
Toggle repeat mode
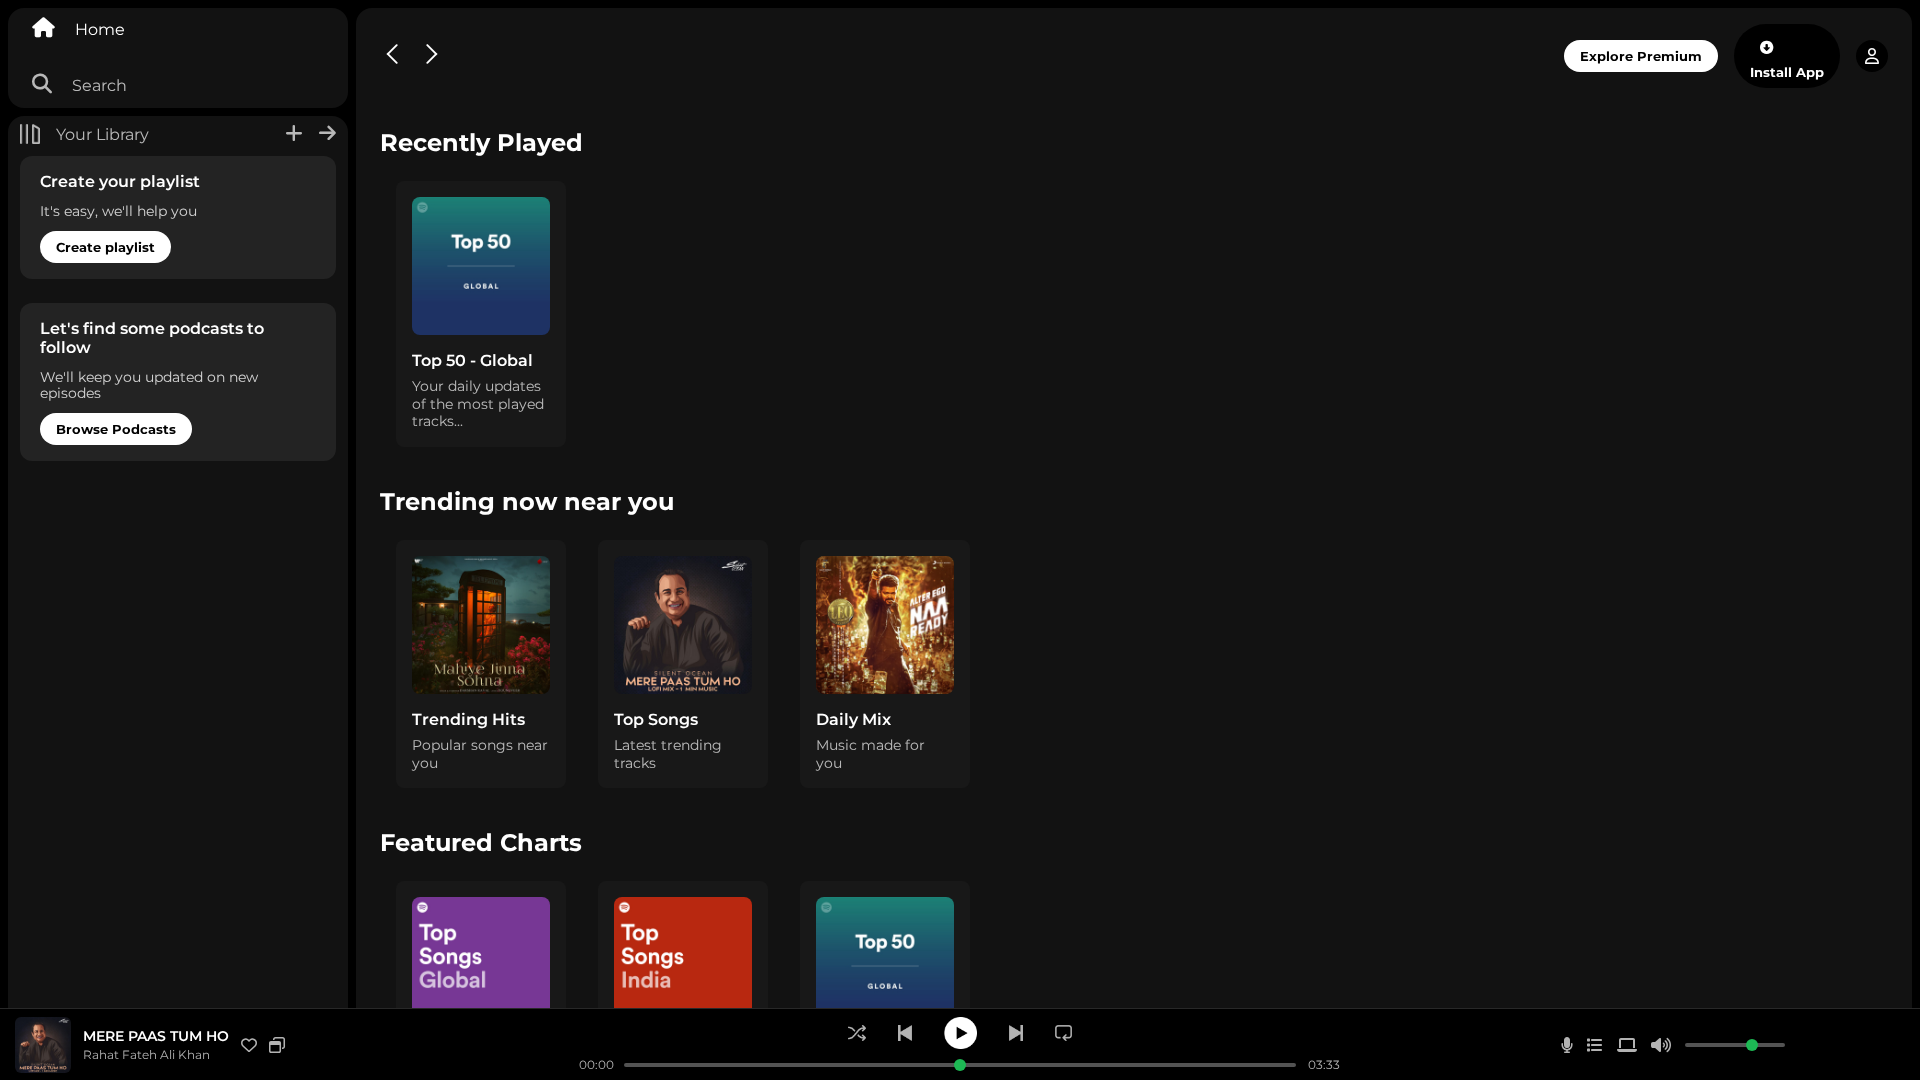click(x=1064, y=1033)
